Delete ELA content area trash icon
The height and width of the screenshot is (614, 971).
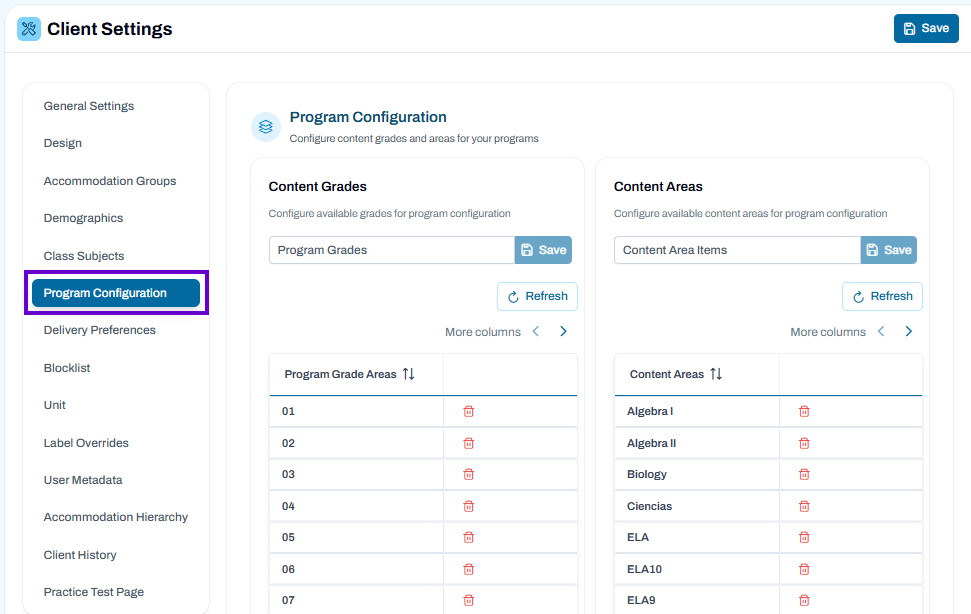[804, 537]
